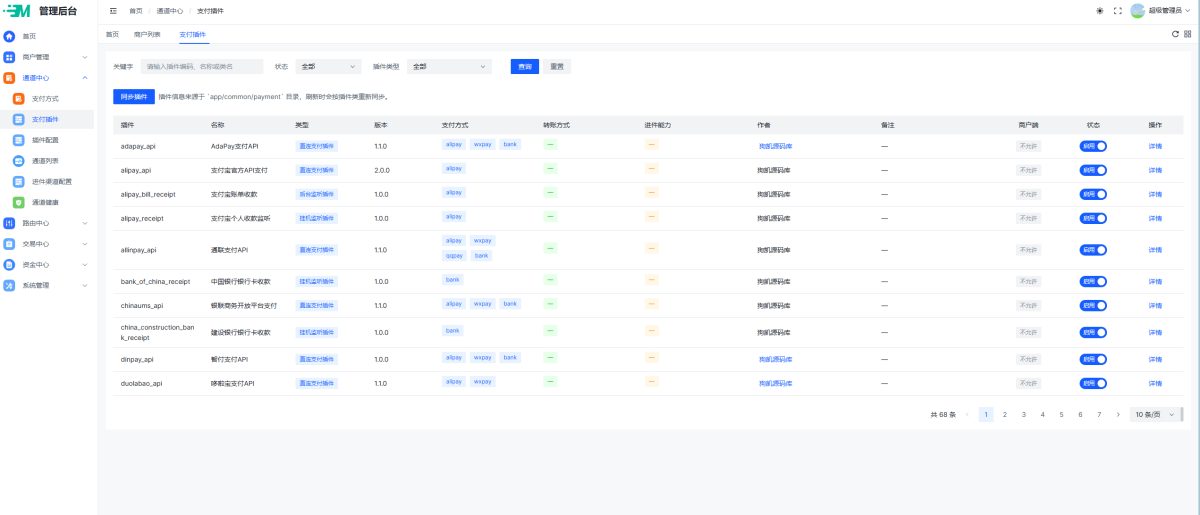Enter fullscreen mode via the fullscreen icon
1200x515 pixels.
[1118, 10]
